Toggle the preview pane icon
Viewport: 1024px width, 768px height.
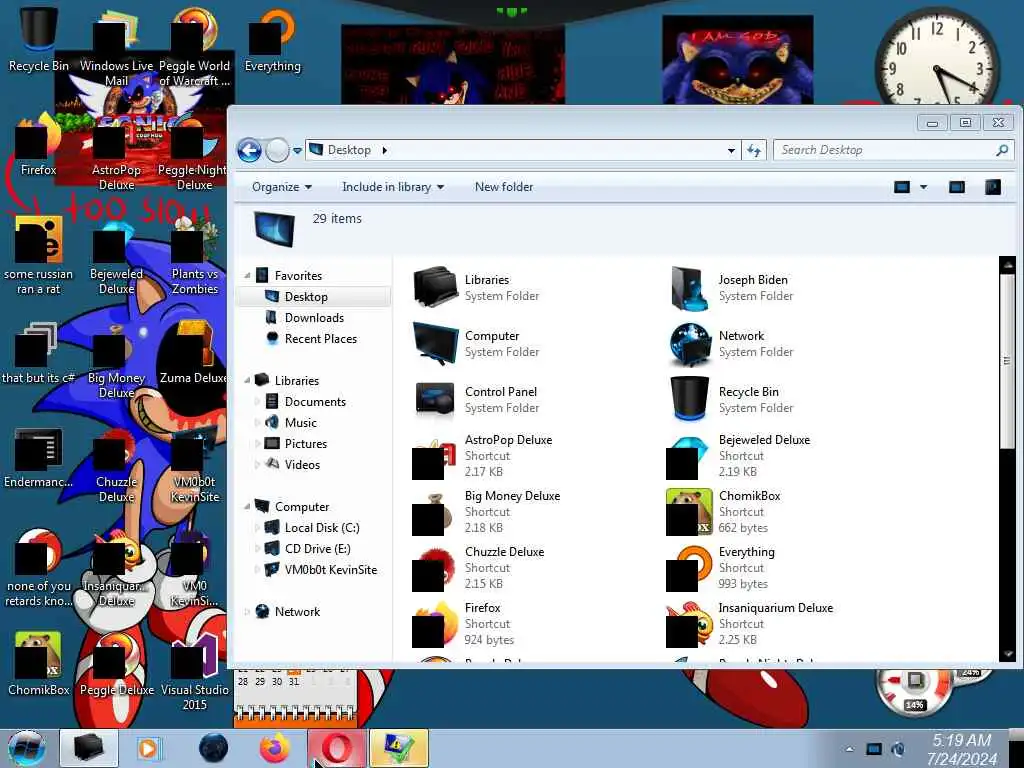957,187
